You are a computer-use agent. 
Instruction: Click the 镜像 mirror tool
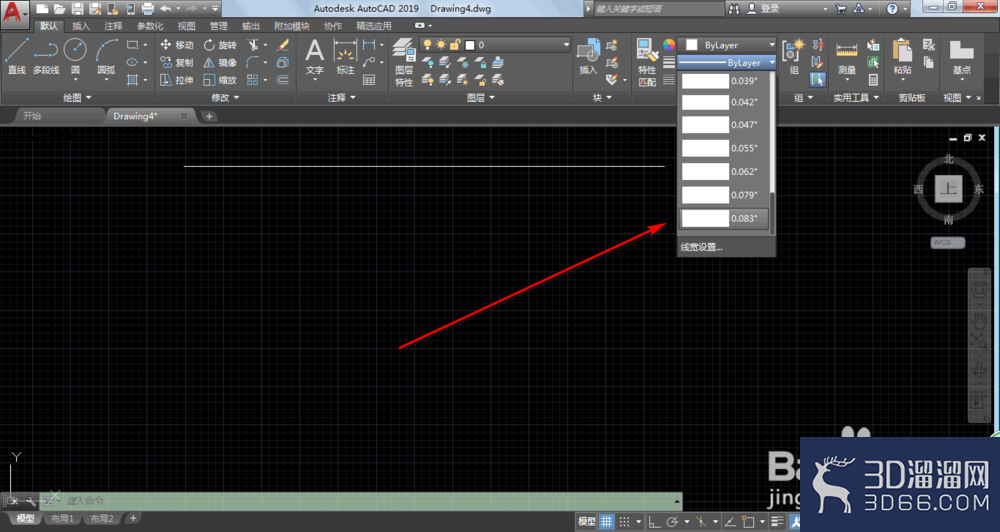point(220,63)
